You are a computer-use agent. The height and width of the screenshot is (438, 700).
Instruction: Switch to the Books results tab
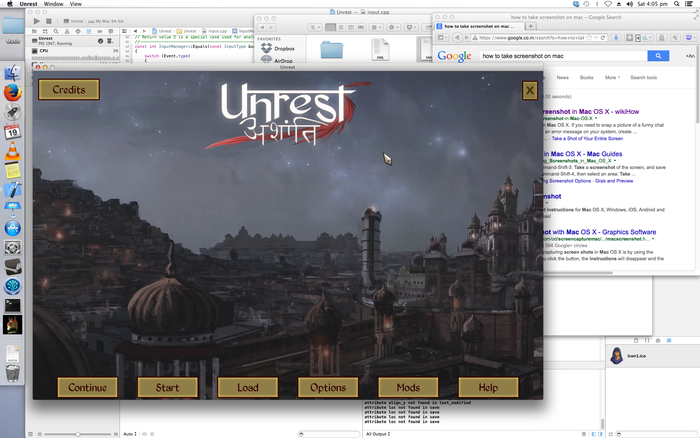pyautogui.click(x=587, y=78)
